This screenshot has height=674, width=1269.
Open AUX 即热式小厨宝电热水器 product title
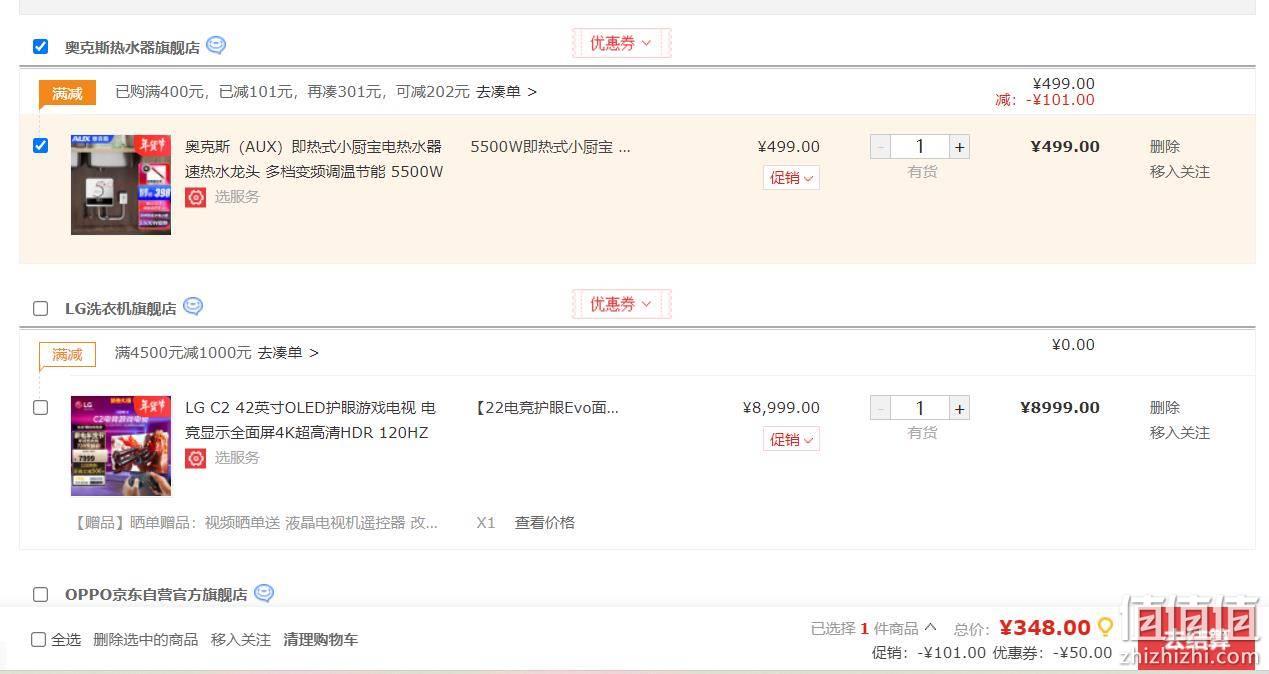tap(314, 159)
